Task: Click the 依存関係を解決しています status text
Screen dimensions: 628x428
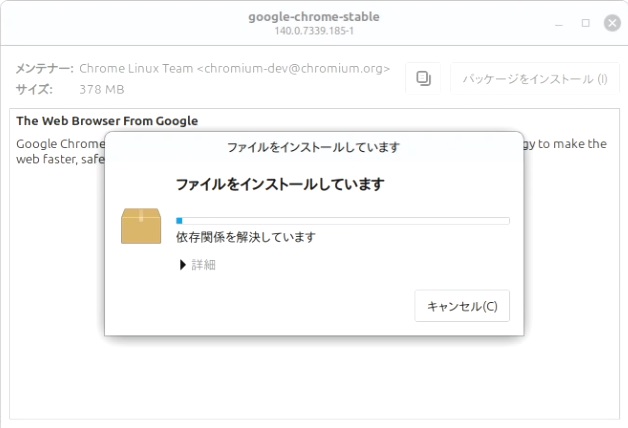Action: 245,237
